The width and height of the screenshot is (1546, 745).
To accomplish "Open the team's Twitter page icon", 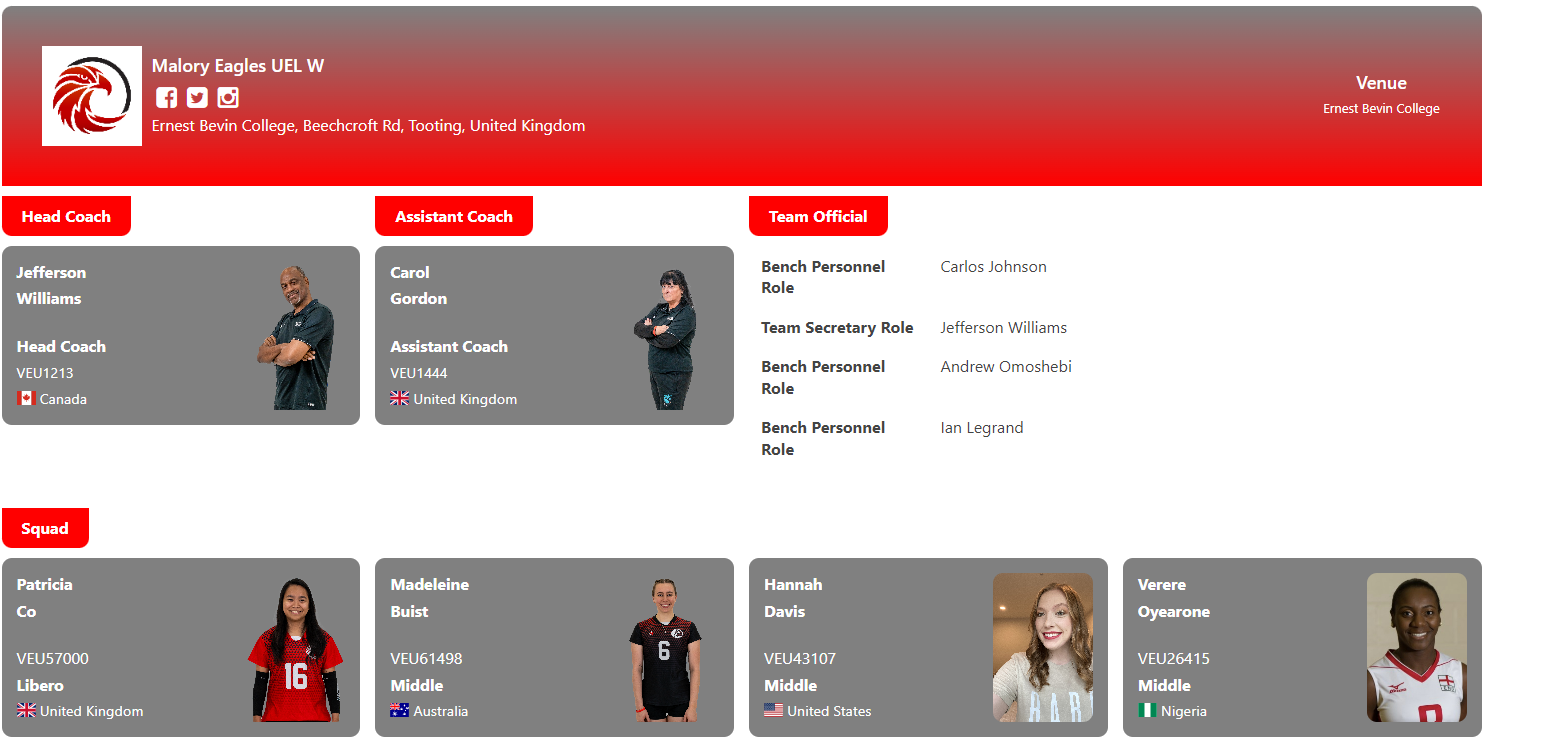I will [197, 97].
